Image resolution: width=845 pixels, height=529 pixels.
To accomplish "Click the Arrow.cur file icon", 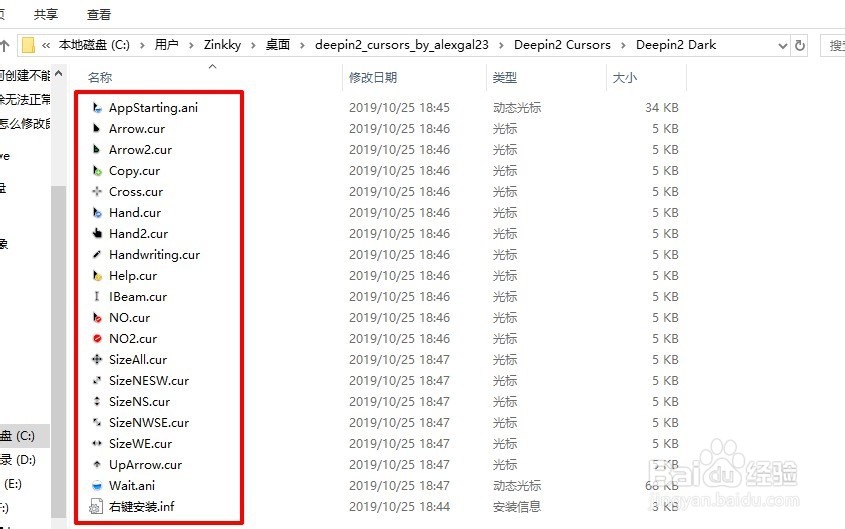I will (x=97, y=129).
